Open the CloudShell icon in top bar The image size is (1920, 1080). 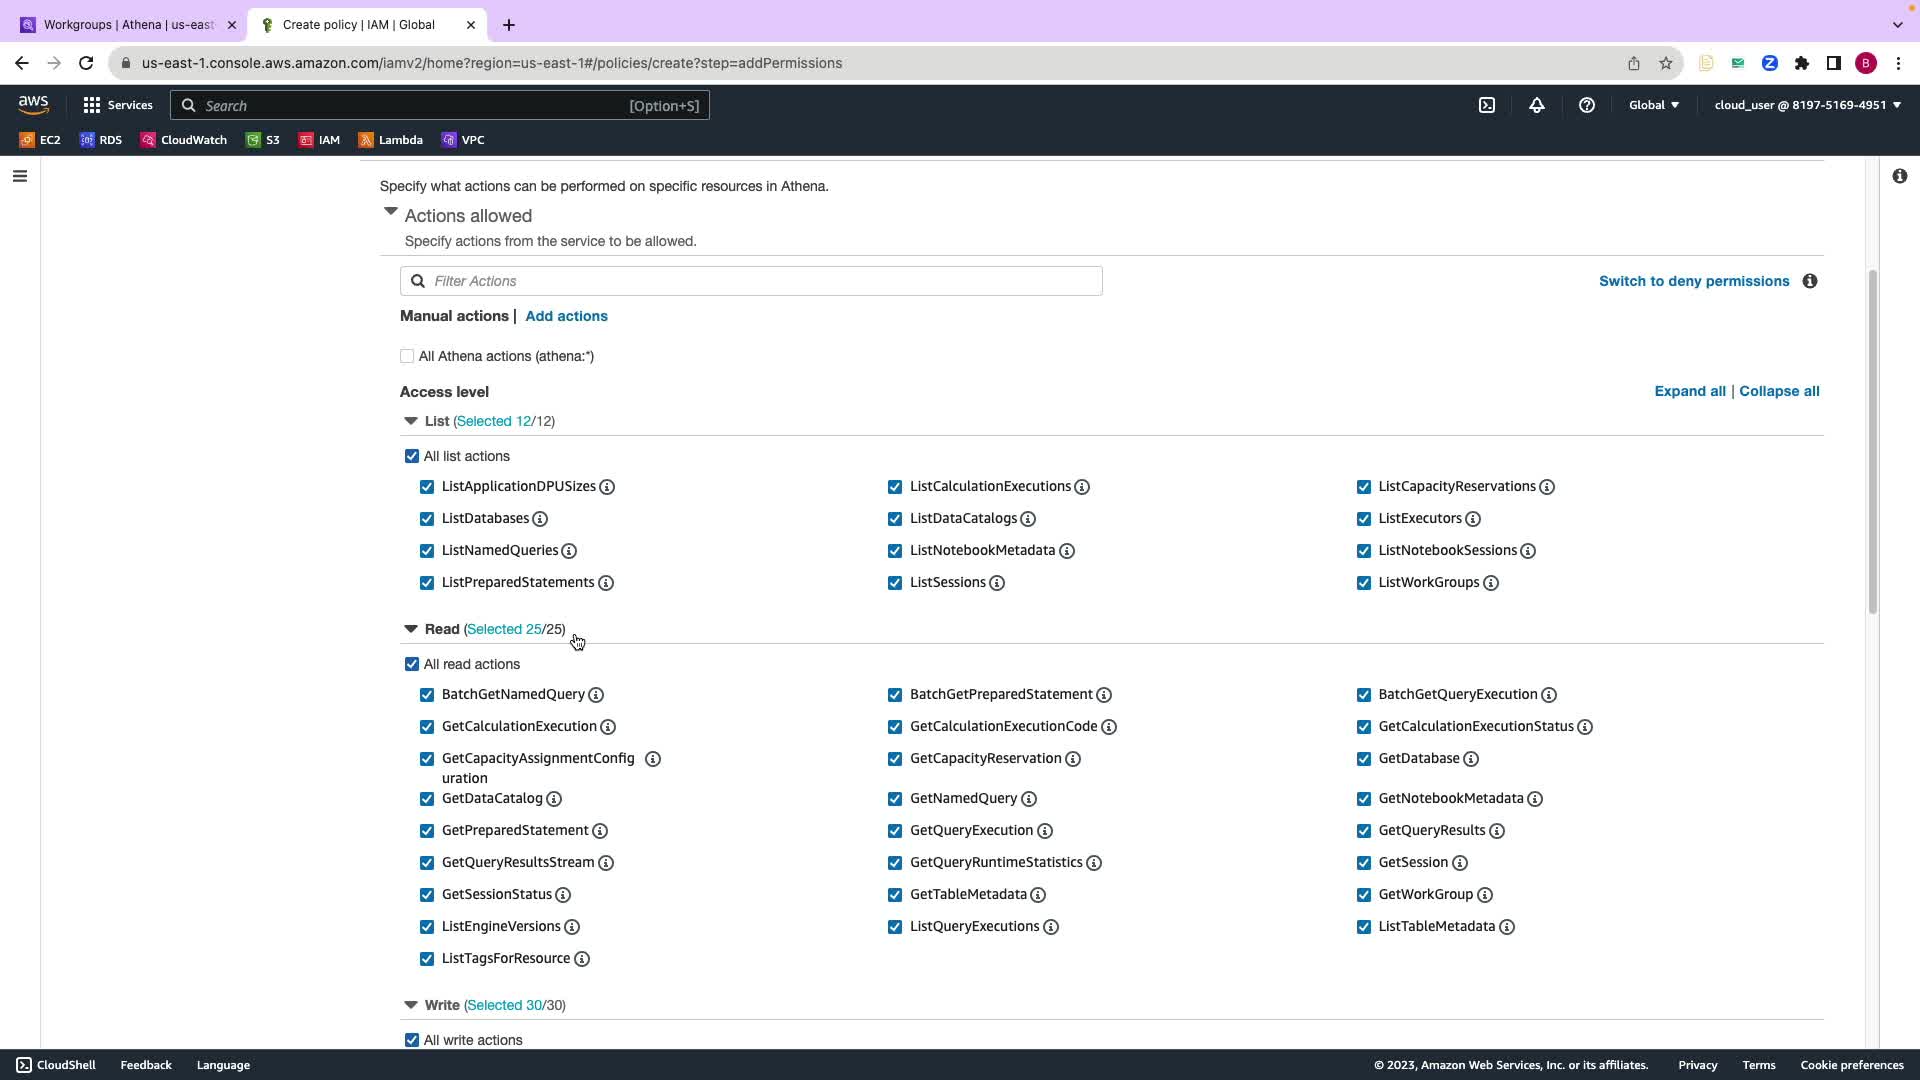coord(1487,105)
